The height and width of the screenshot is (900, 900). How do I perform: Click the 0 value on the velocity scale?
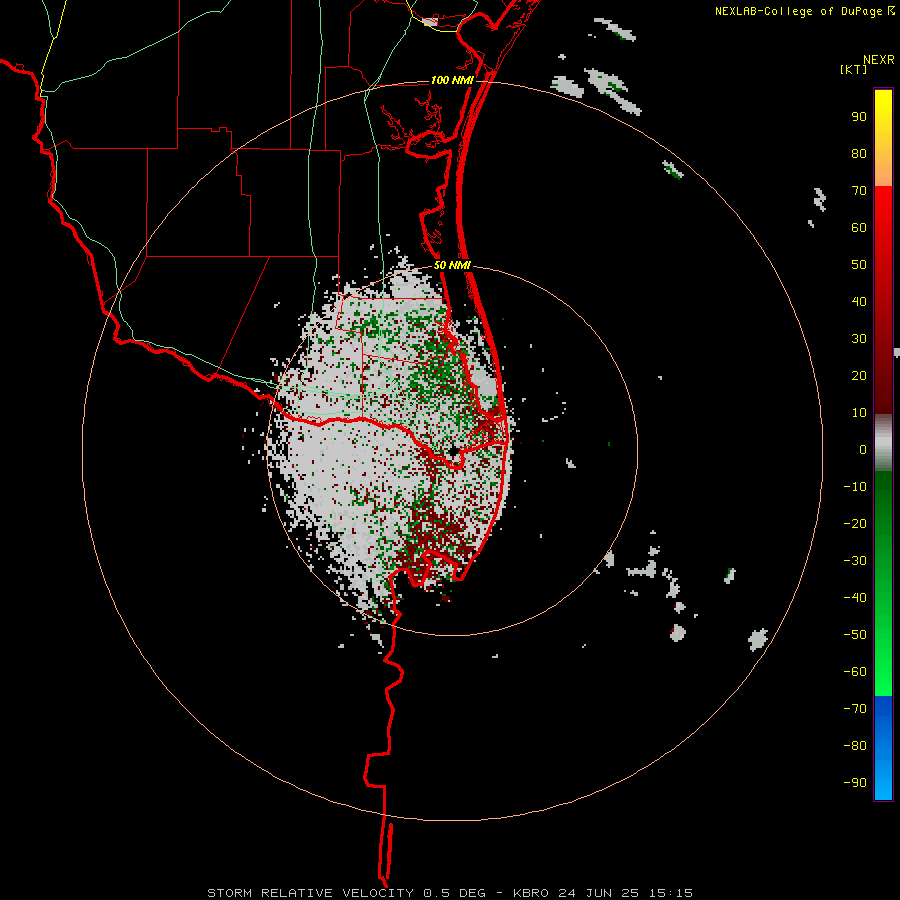pyautogui.click(x=863, y=449)
